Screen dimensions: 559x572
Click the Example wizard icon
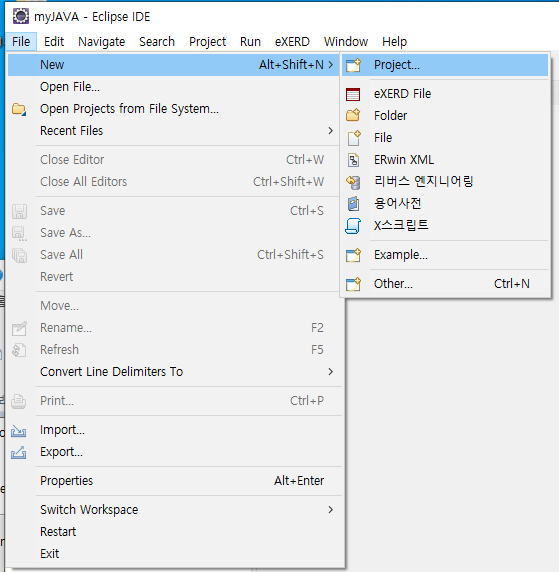point(353,255)
